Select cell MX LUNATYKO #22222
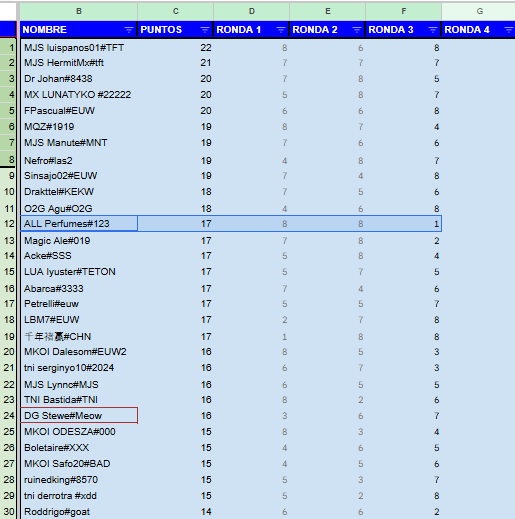The image size is (515, 519). pos(79,95)
